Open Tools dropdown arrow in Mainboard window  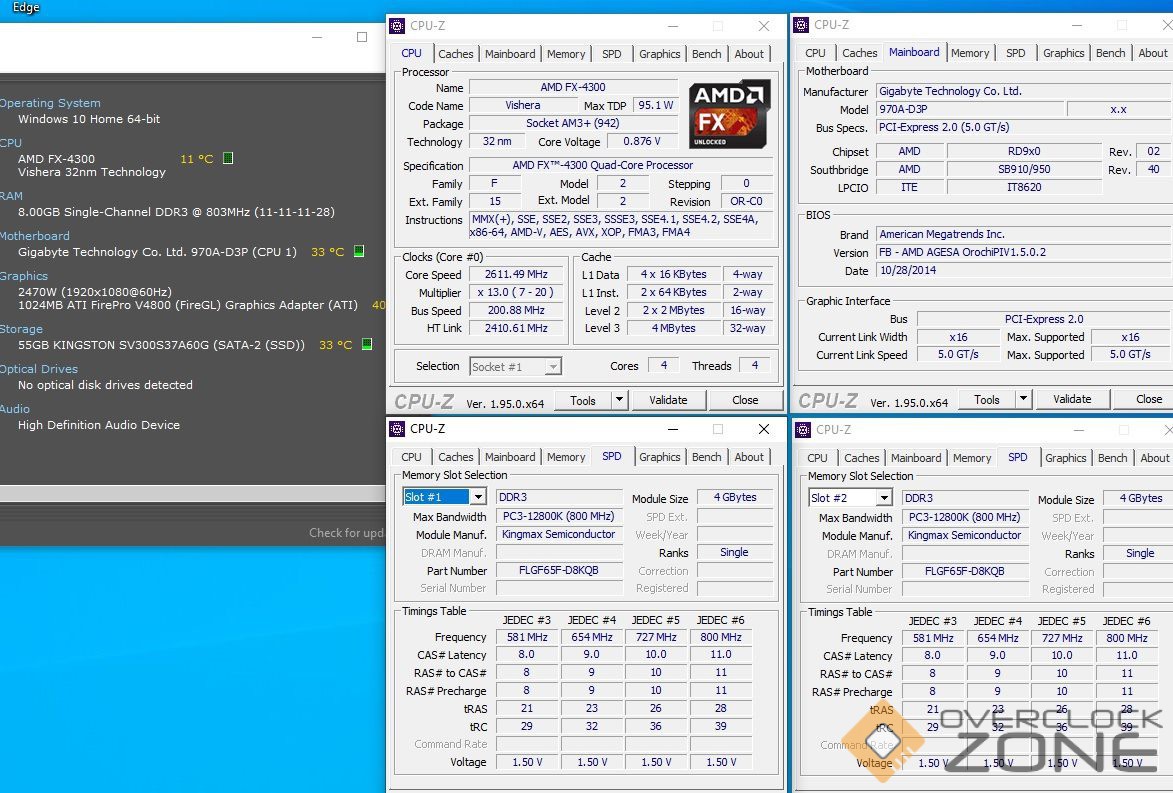(1023, 399)
